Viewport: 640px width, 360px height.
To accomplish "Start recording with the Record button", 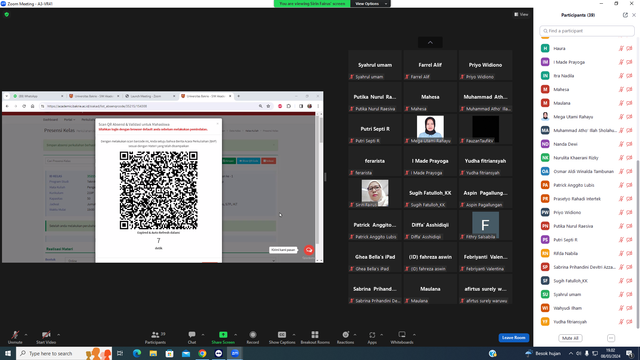I will click(x=253, y=337).
